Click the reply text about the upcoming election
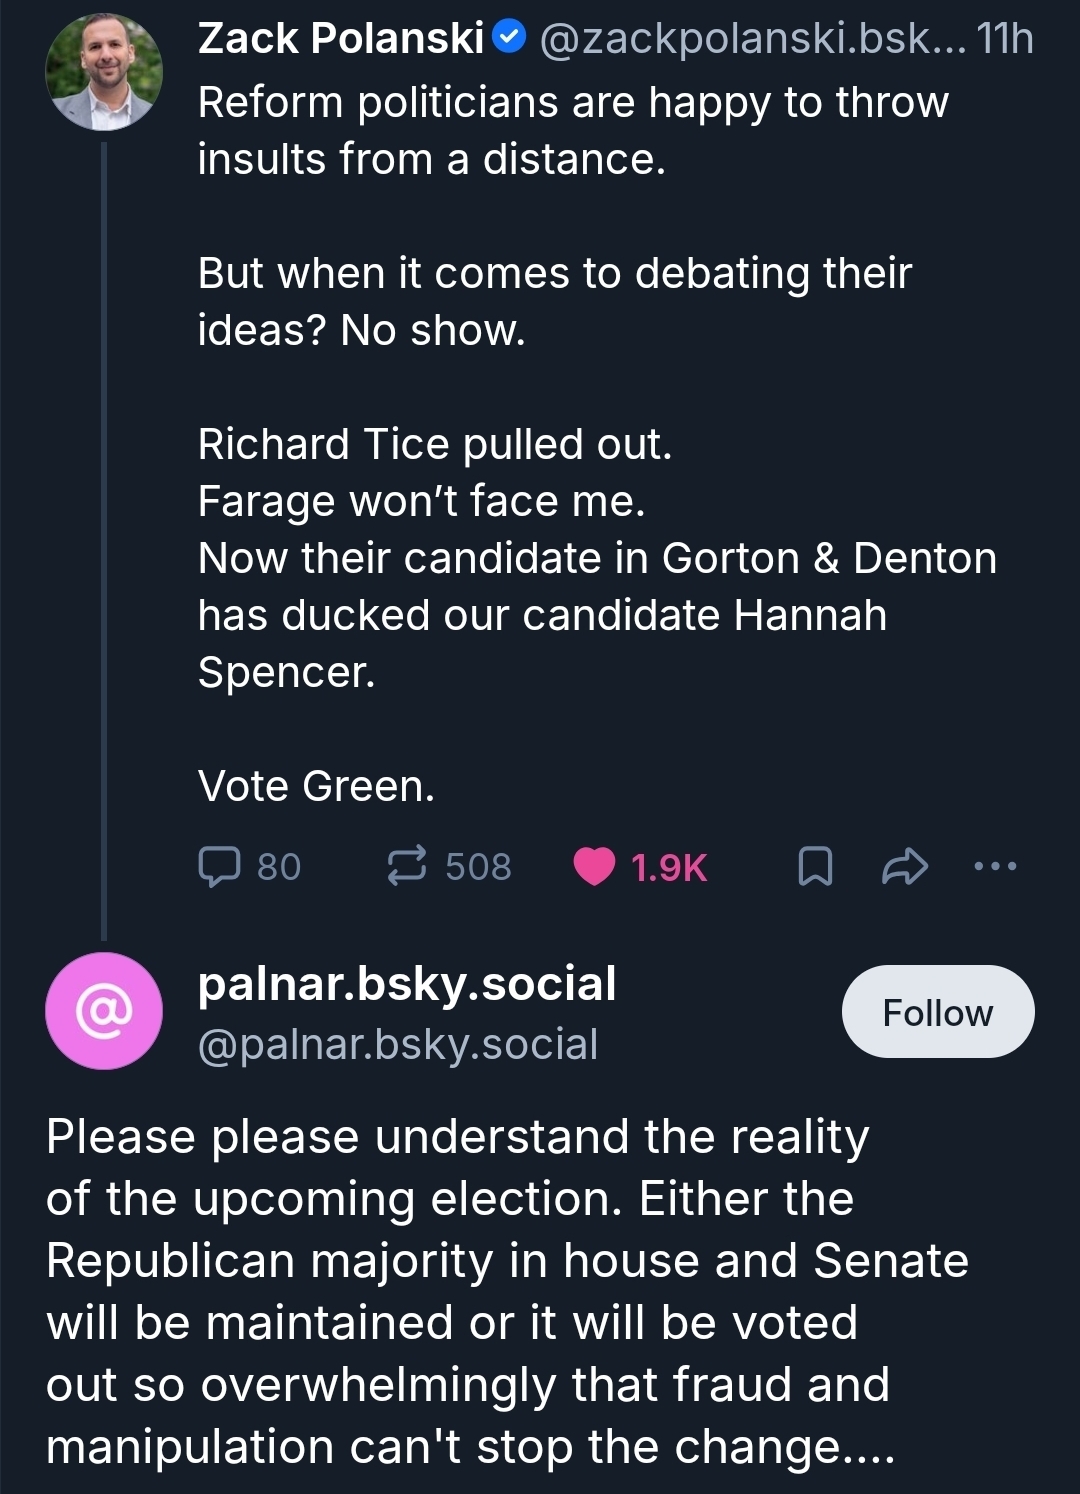Screen dimensions: 1080x1494 point(470,1291)
